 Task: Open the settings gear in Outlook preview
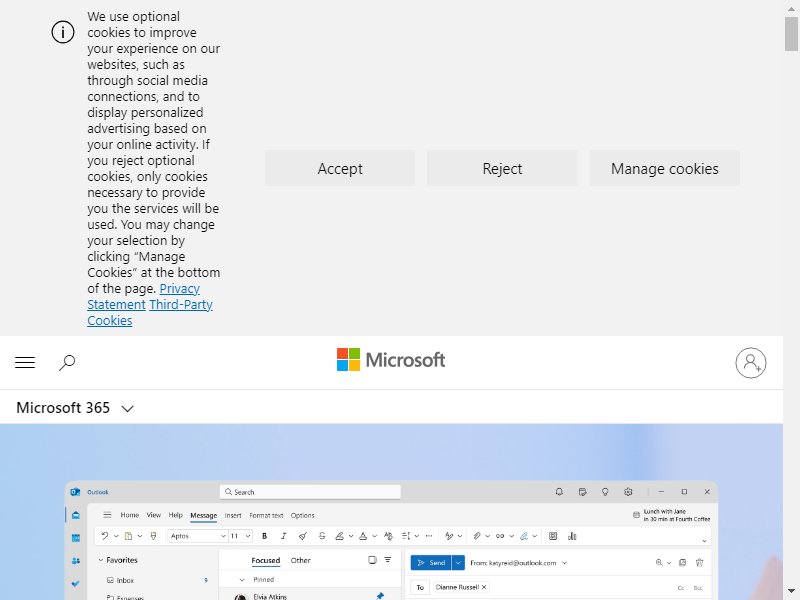click(628, 492)
